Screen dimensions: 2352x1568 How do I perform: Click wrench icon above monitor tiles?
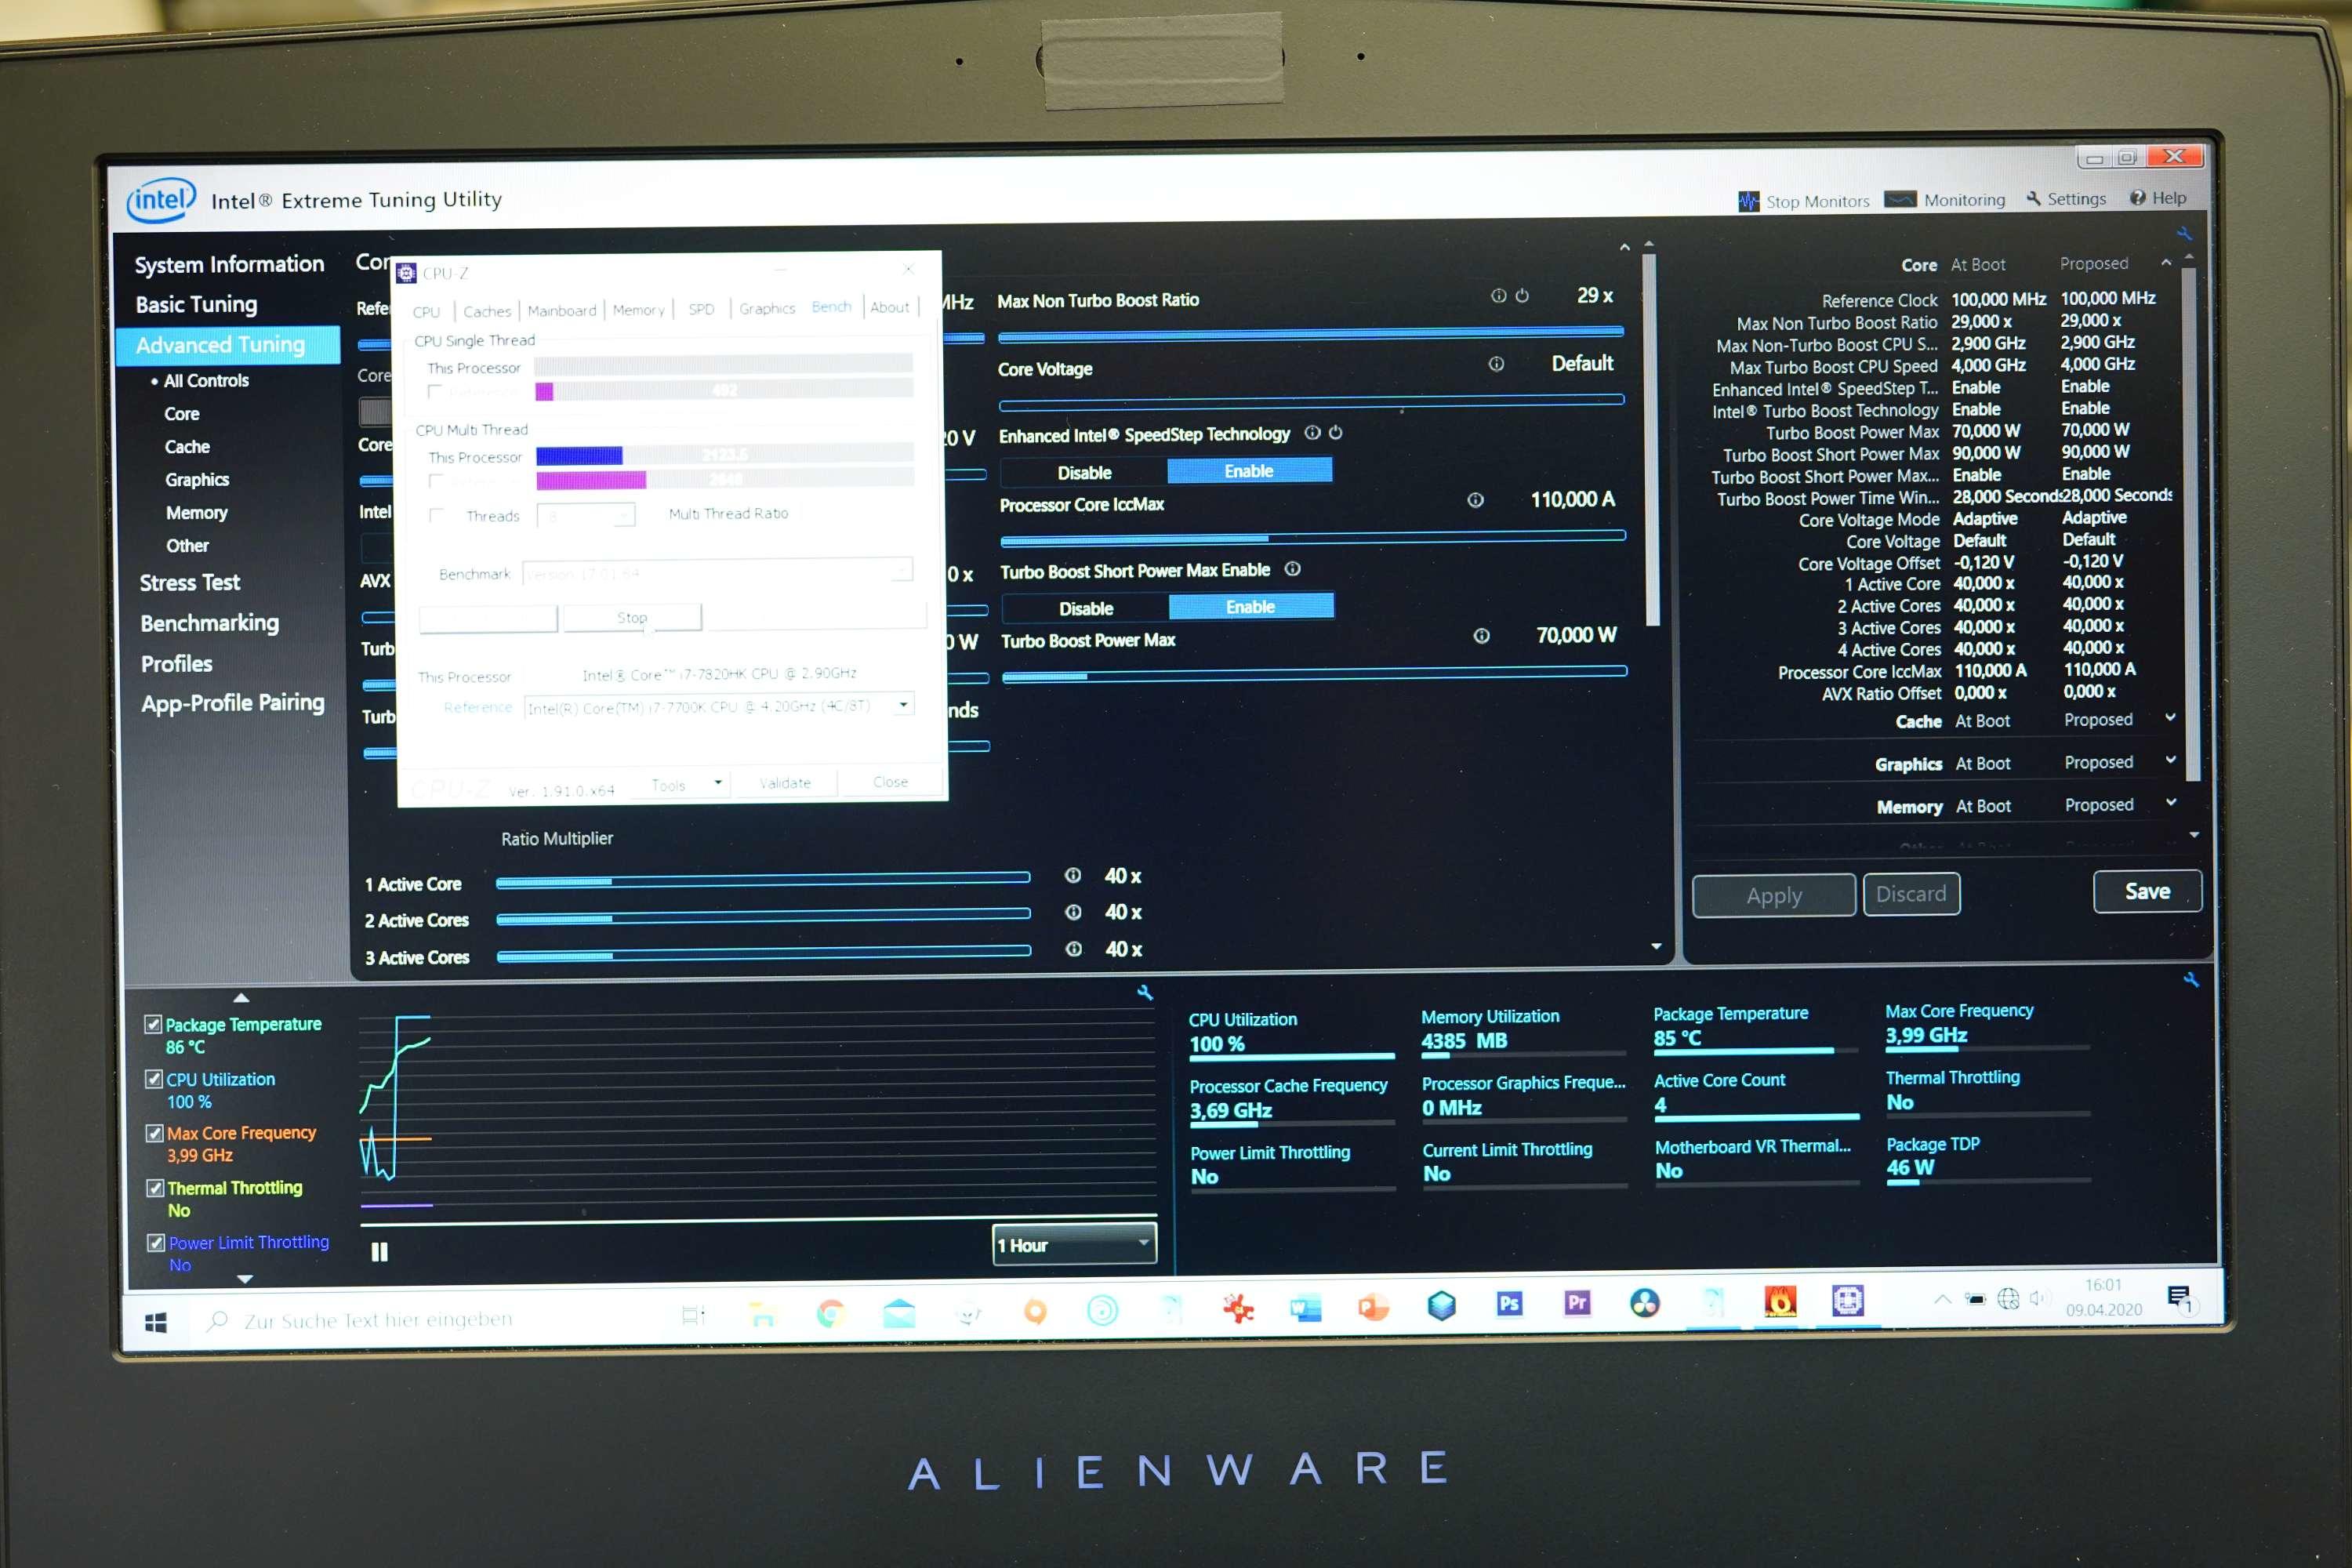tap(2190, 980)
